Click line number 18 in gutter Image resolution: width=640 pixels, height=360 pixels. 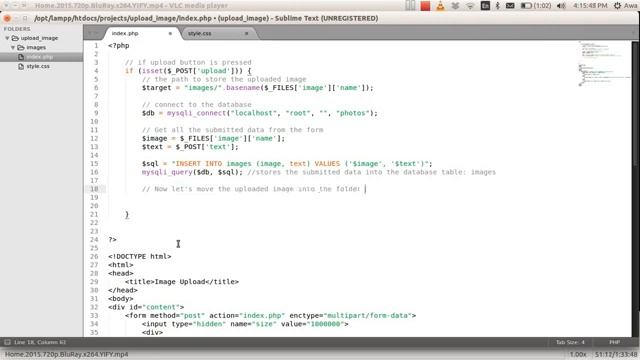click(x=94, y=189)
